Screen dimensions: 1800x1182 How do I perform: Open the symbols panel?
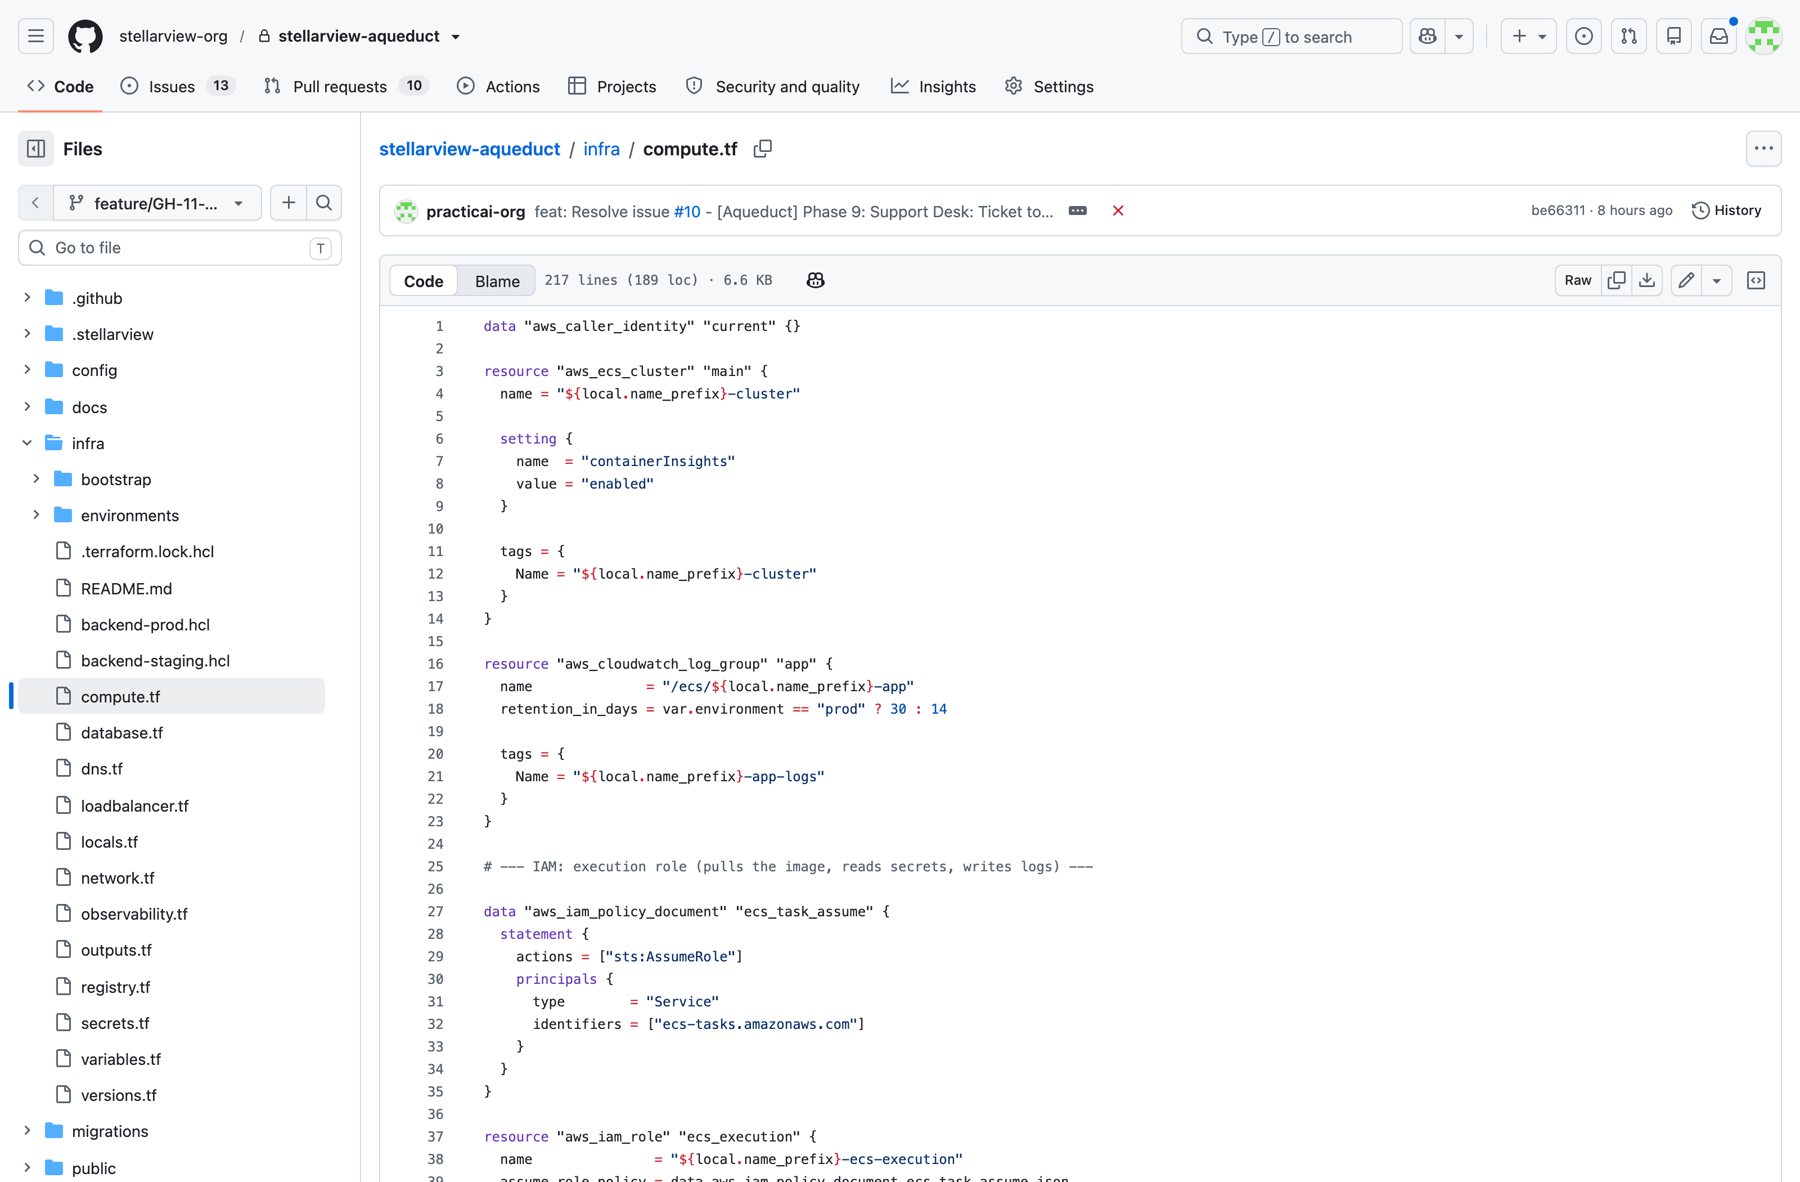click(1756, 281)
